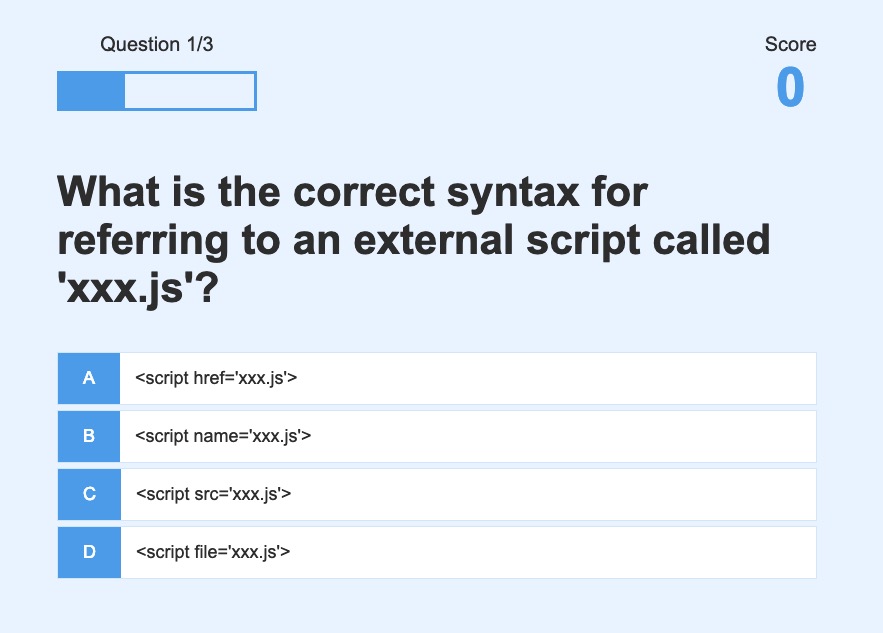883x633 pixels.
Task: Click the word 'syntax' in the question
Action: tap(514, 193)
